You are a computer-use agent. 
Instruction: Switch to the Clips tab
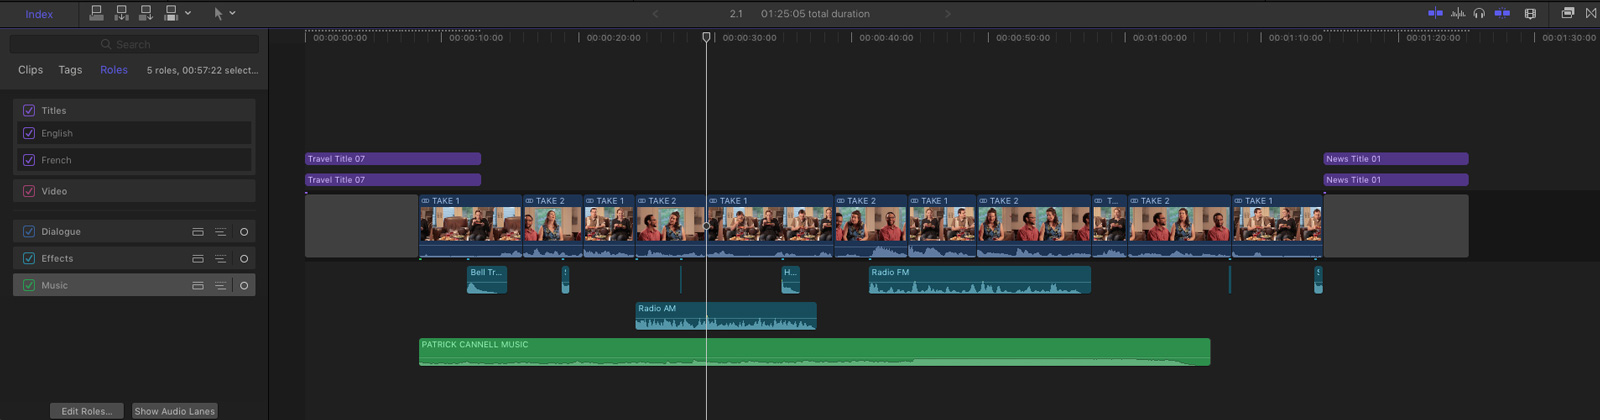pos(30,70)
